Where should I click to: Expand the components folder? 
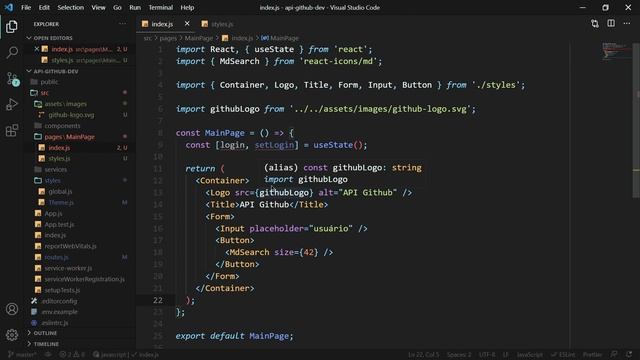80,126
